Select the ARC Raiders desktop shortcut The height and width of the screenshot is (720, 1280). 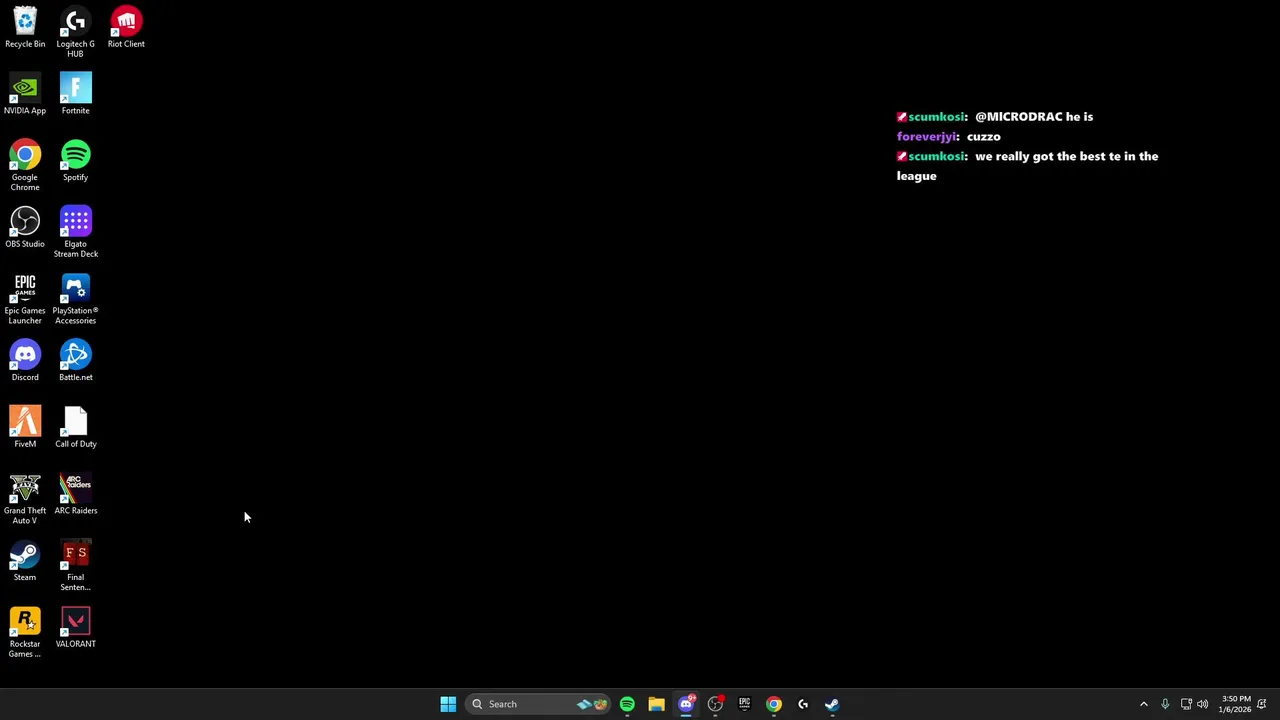pyautogui.click(x=75, y=494)
